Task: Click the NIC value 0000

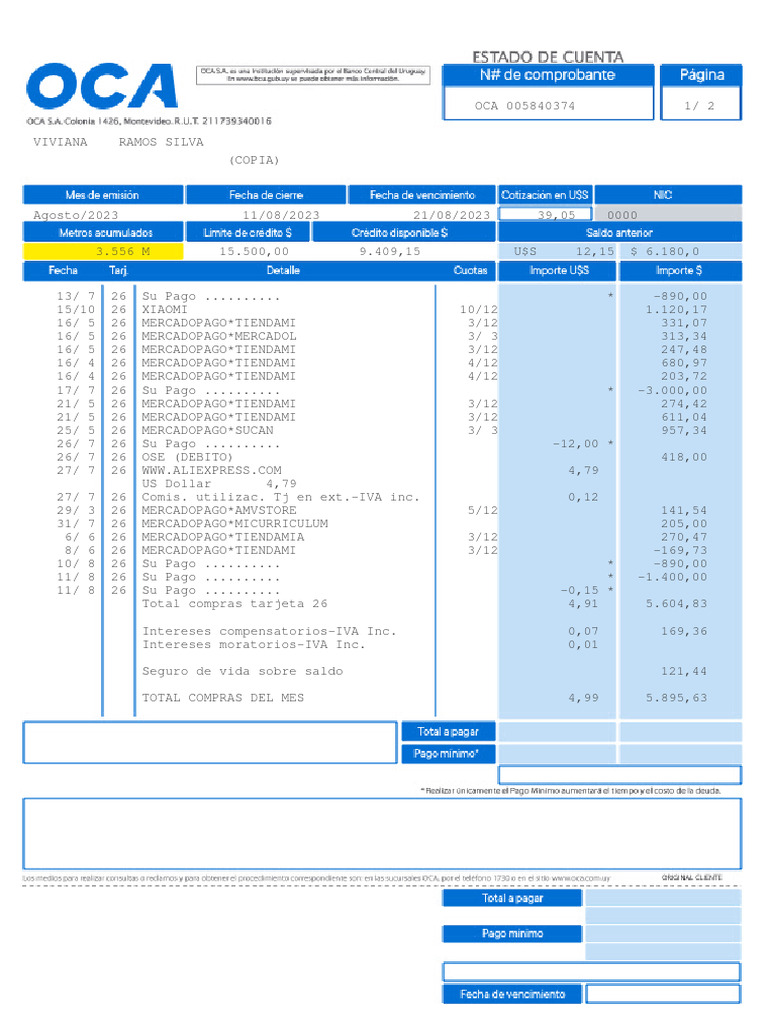Action: (622, 215)
